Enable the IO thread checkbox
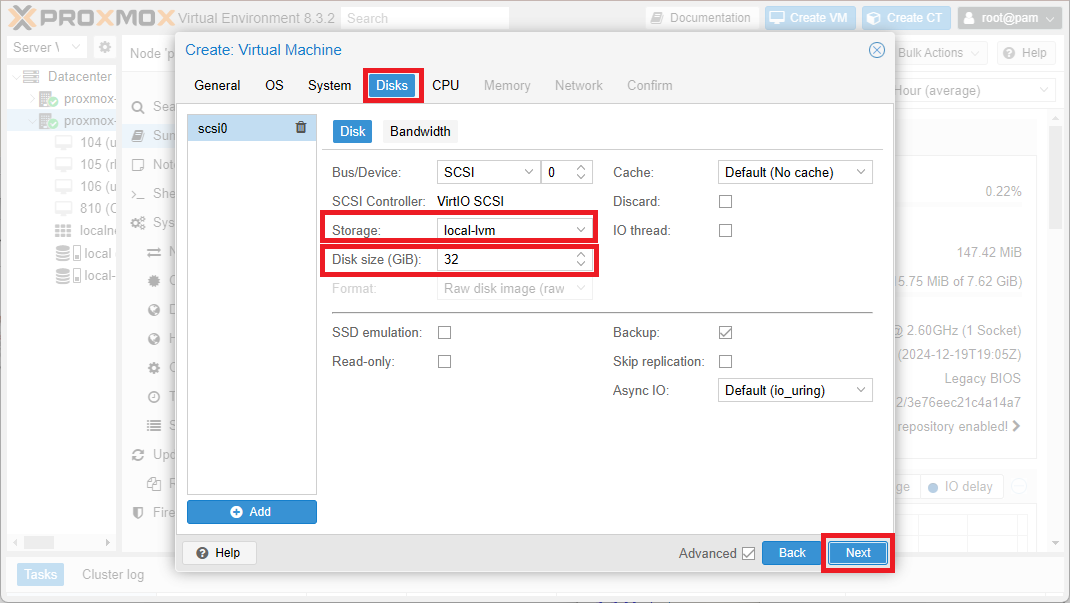 coord(725,231)
